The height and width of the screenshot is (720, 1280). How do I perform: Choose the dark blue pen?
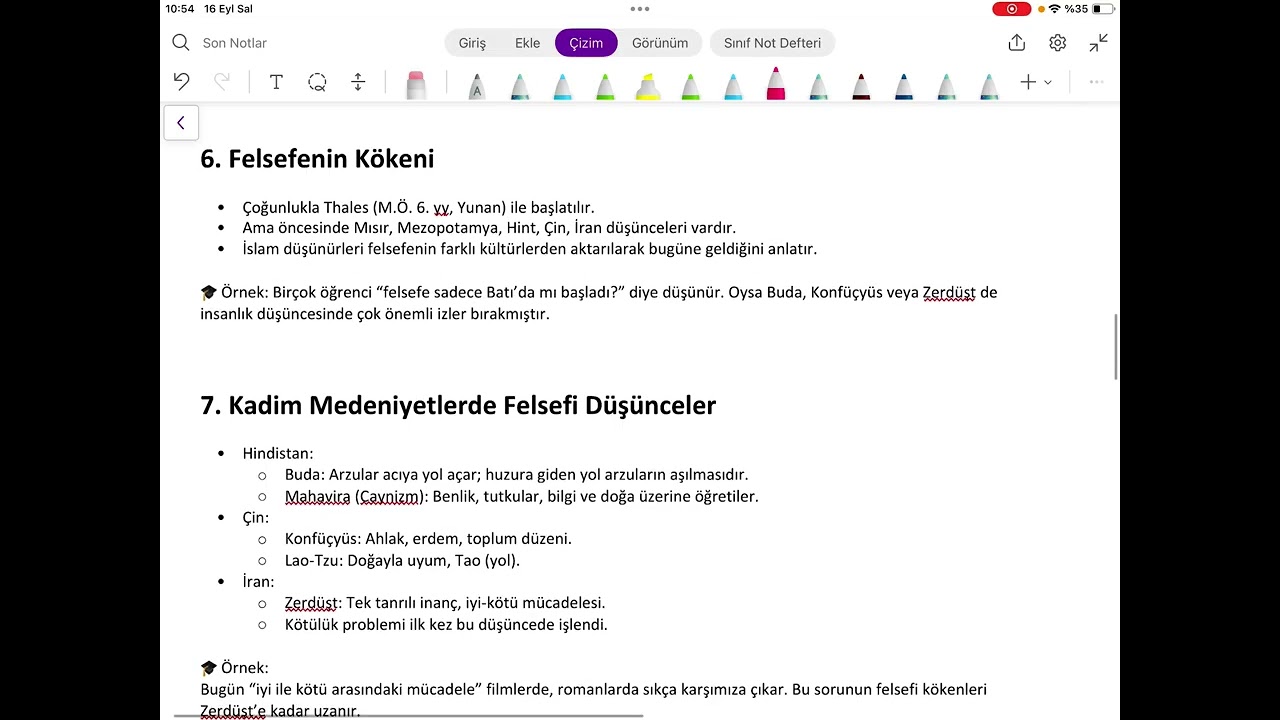coord(903,86)
